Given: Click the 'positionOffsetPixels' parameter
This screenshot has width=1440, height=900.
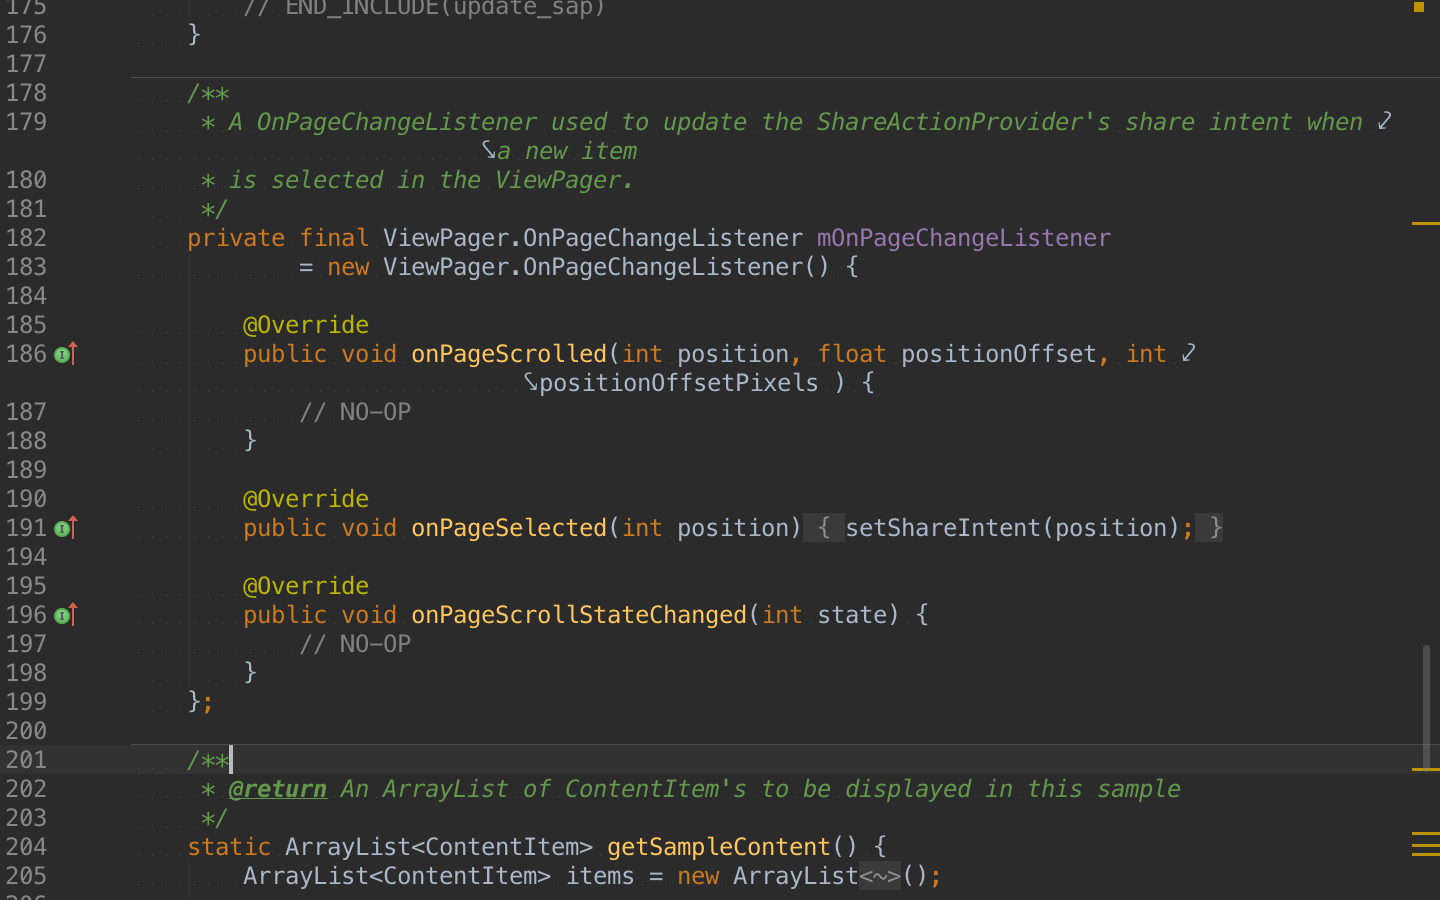Looking at the screenshot, I should (x=678, y=383).
